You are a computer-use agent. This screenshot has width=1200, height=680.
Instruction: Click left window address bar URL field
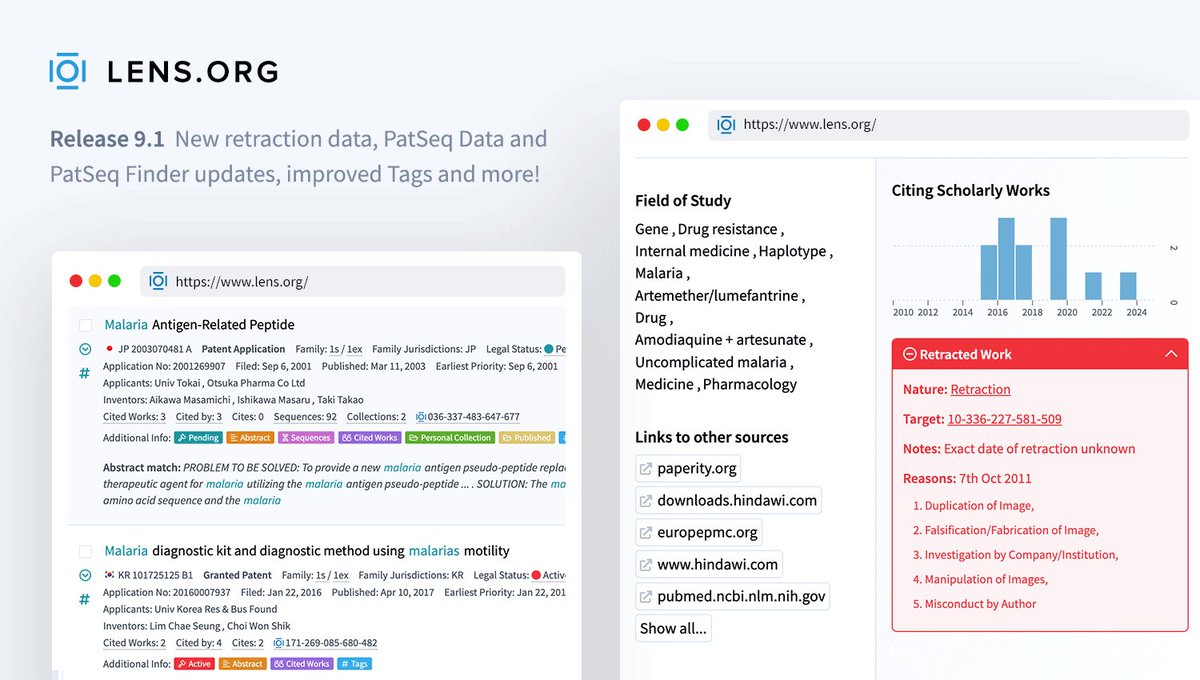click(352, 281)
